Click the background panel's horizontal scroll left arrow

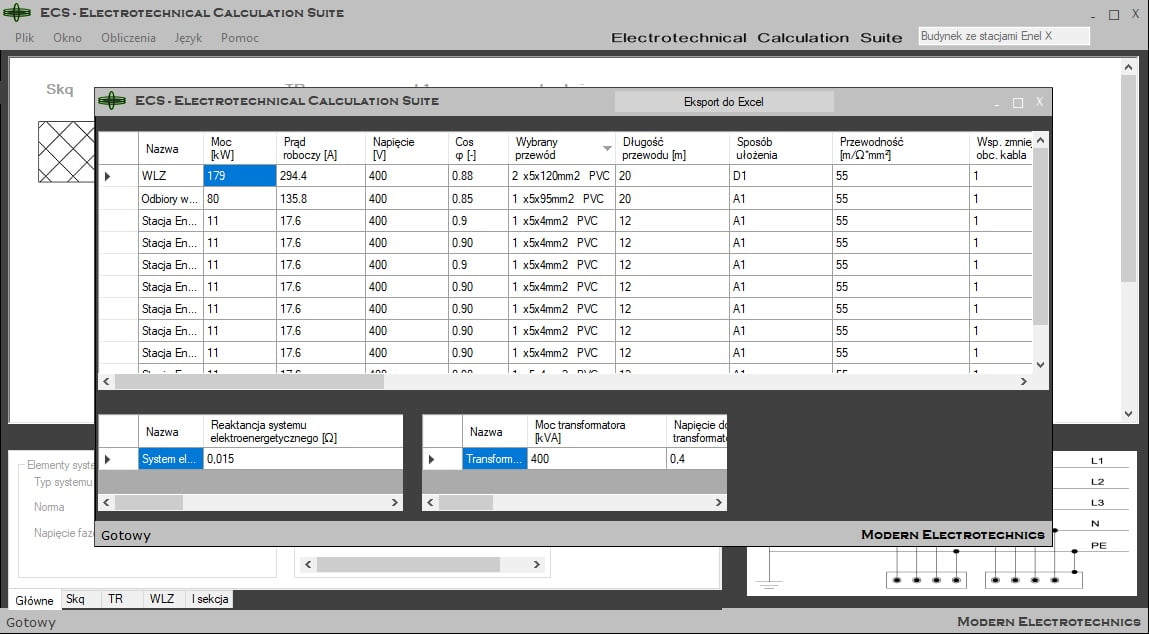click(308, 564)
